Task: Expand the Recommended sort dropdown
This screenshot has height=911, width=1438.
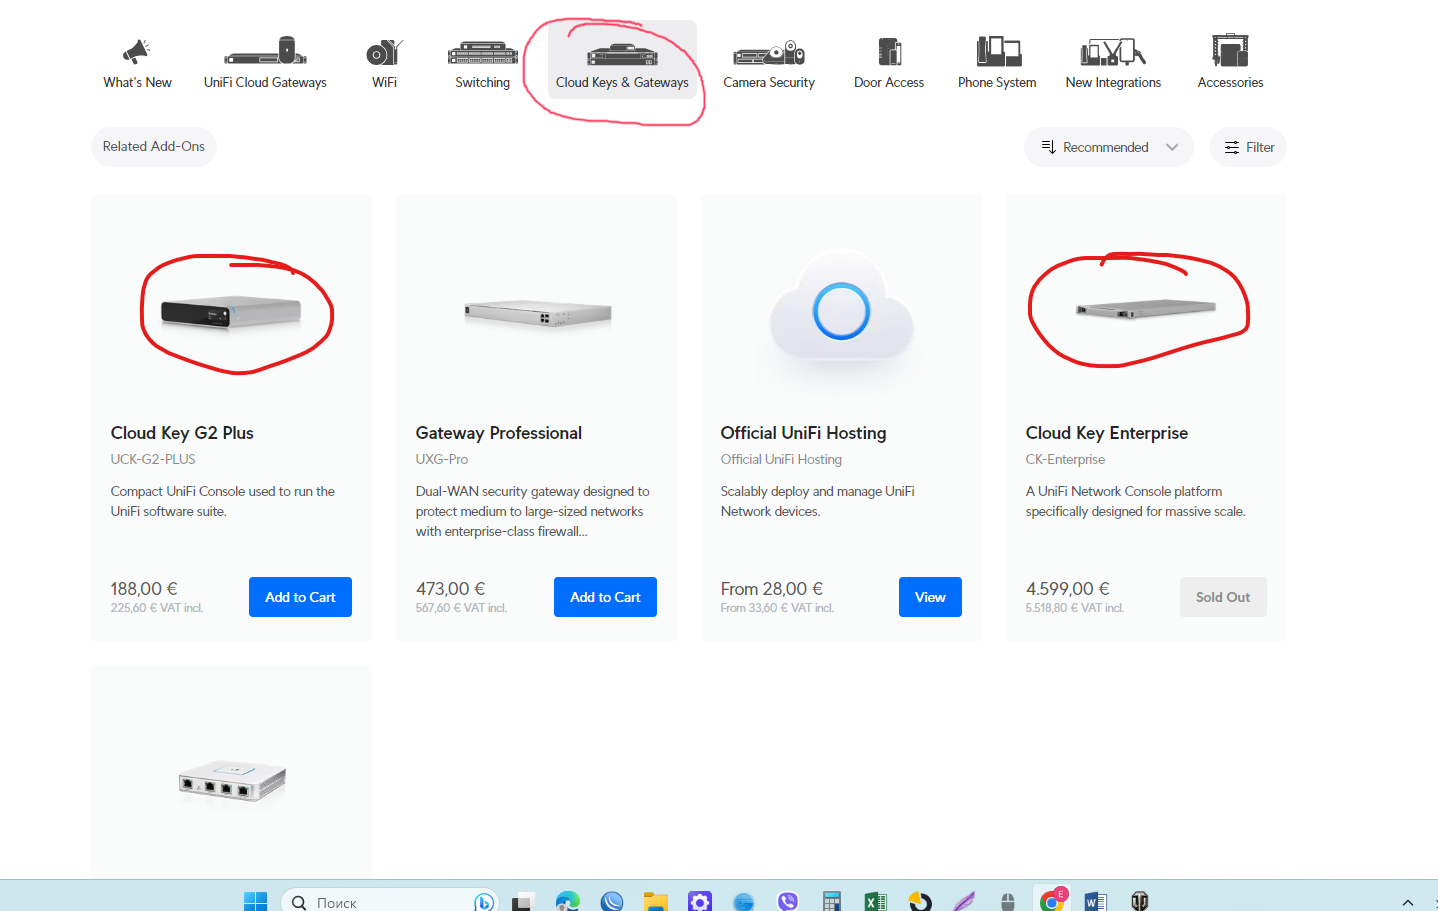Action: [1109, 147]
